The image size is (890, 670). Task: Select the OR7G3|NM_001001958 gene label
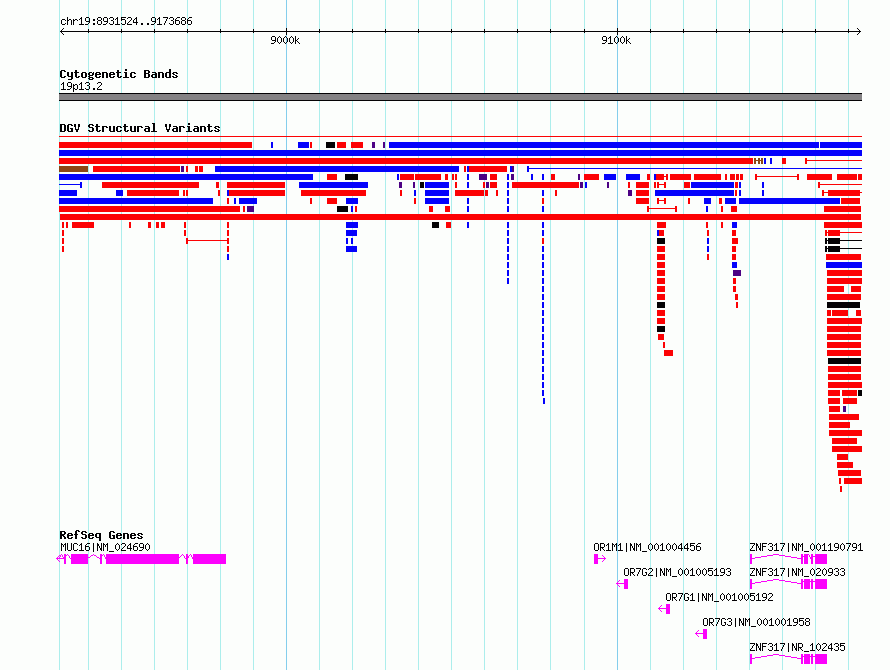pyautogui.click(x=756, y=622)
